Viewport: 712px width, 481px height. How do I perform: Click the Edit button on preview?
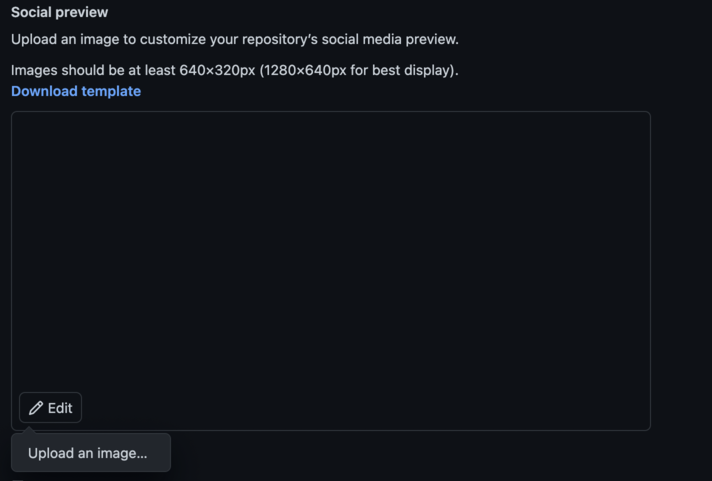50,408
